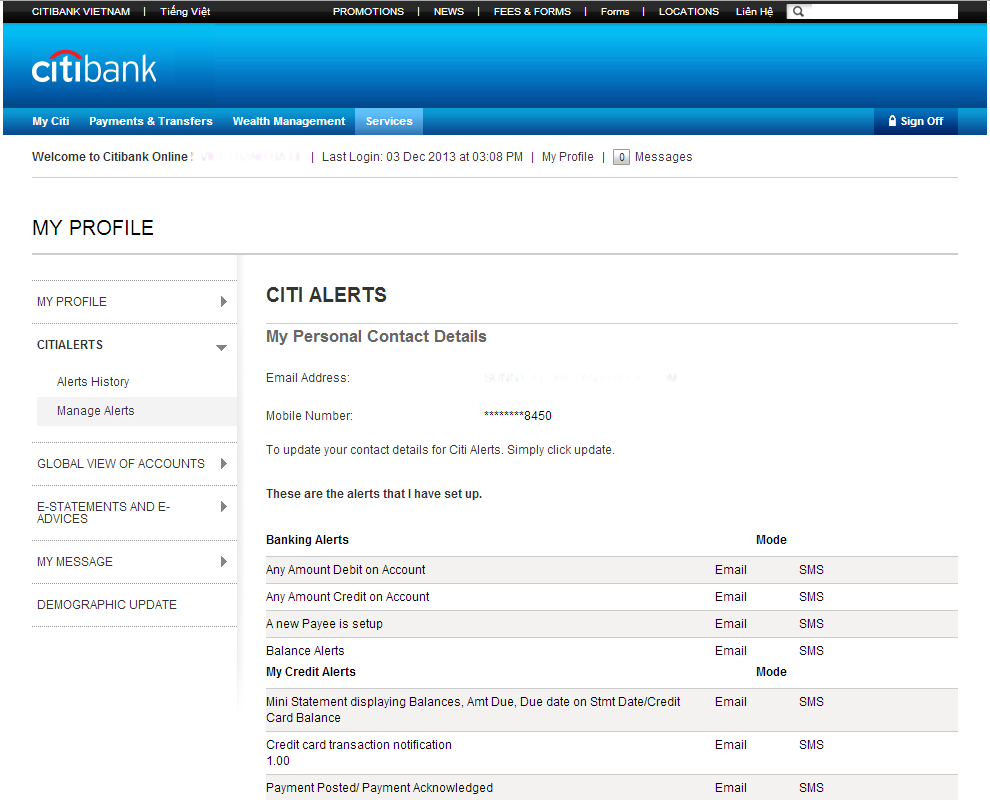Click 'A new Payee is setup' text
Viewport: 990px width, 800px height.
pos(324,624)
